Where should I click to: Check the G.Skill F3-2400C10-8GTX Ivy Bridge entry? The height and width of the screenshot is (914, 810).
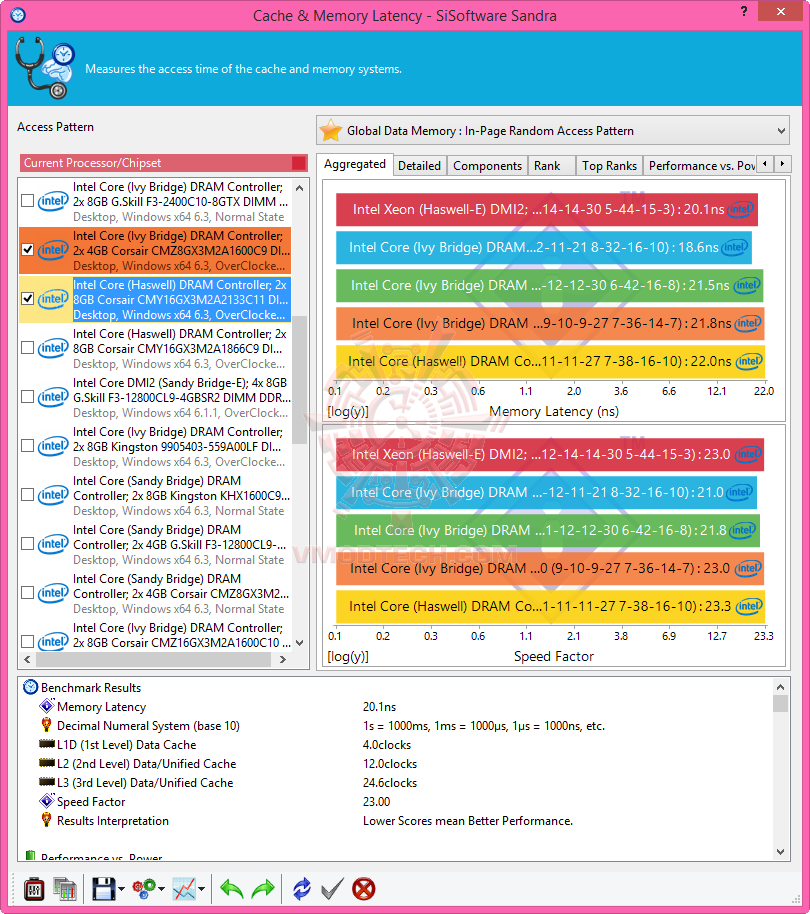click(x=27, y=201)
